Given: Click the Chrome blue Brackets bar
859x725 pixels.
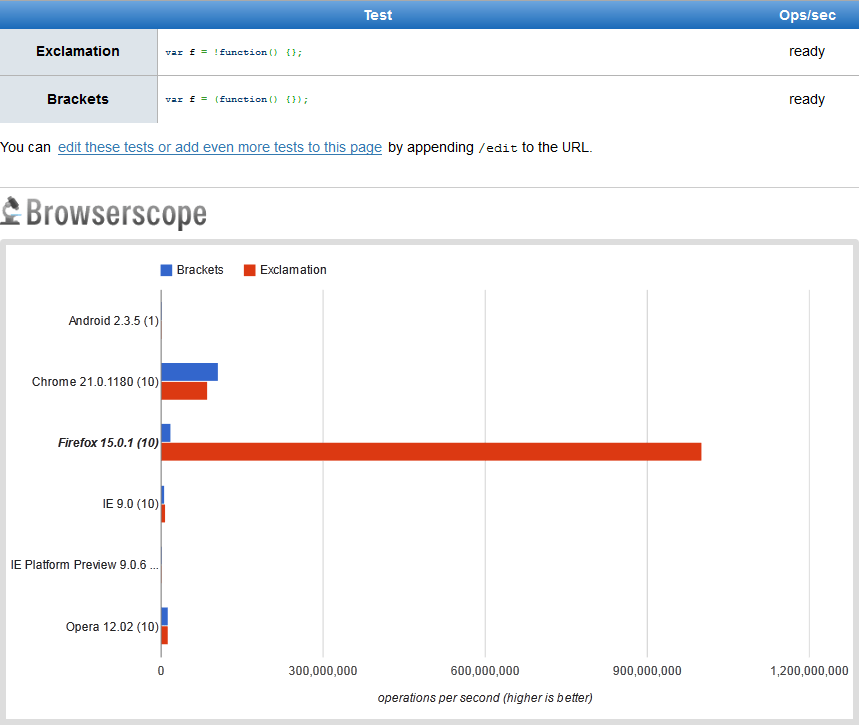Looking at the screenshot, I should click(190, 372).
